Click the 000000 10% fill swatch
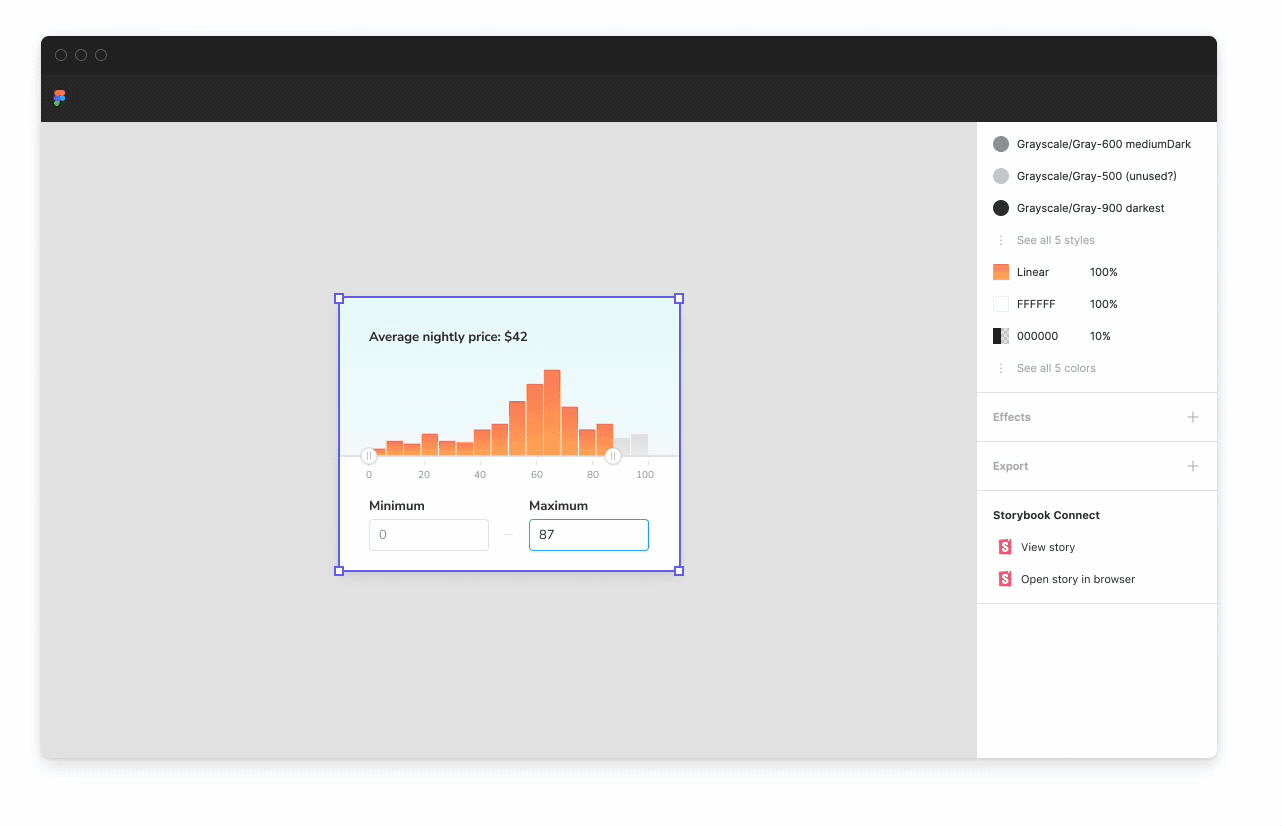The height and width of the screenshot is (826, 1282). tap(1000, 336)
